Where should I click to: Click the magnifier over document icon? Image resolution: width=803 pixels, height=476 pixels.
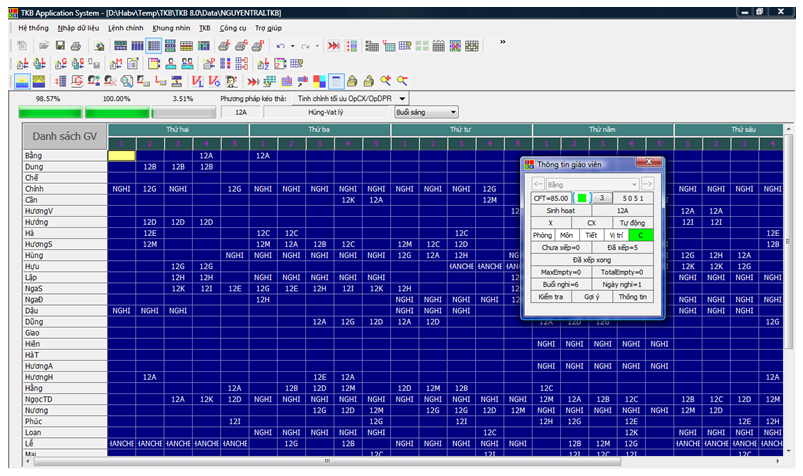(x=126, y=81)
